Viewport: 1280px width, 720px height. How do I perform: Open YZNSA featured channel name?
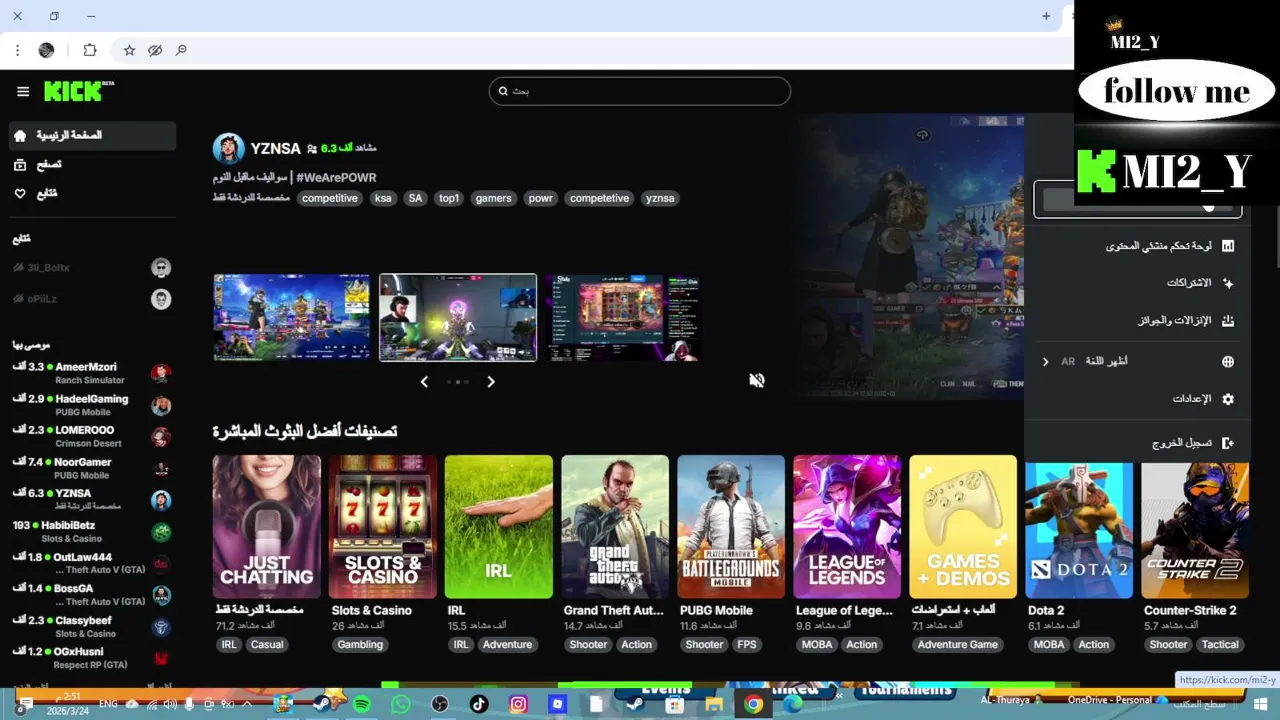coord(275,148)
